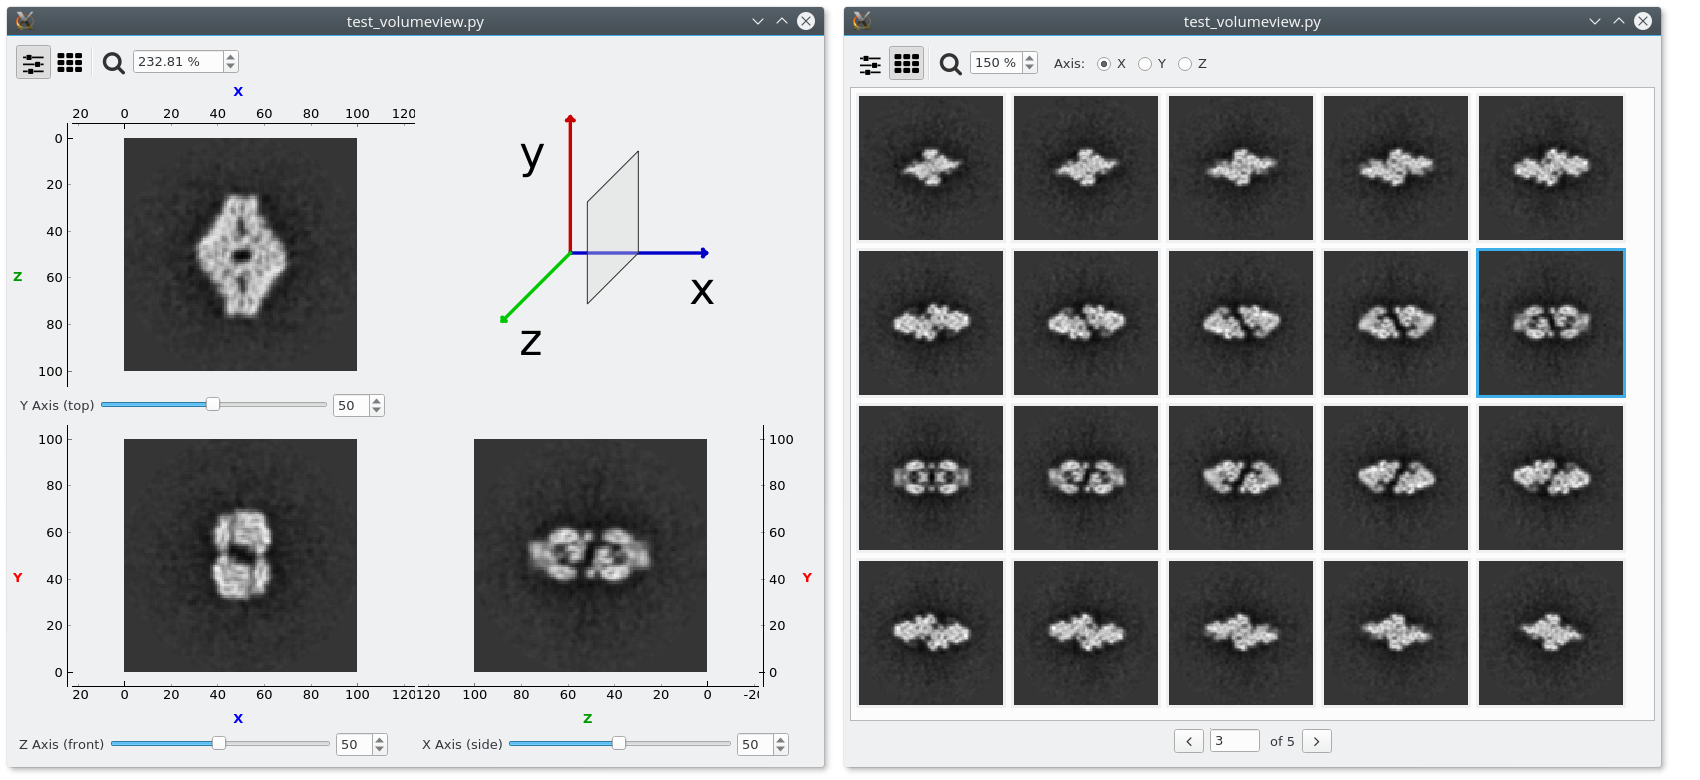This screenshot has height=780, width=1700.
Task: Select first thumbnail in third gallery row
Action: click(931, 478)
